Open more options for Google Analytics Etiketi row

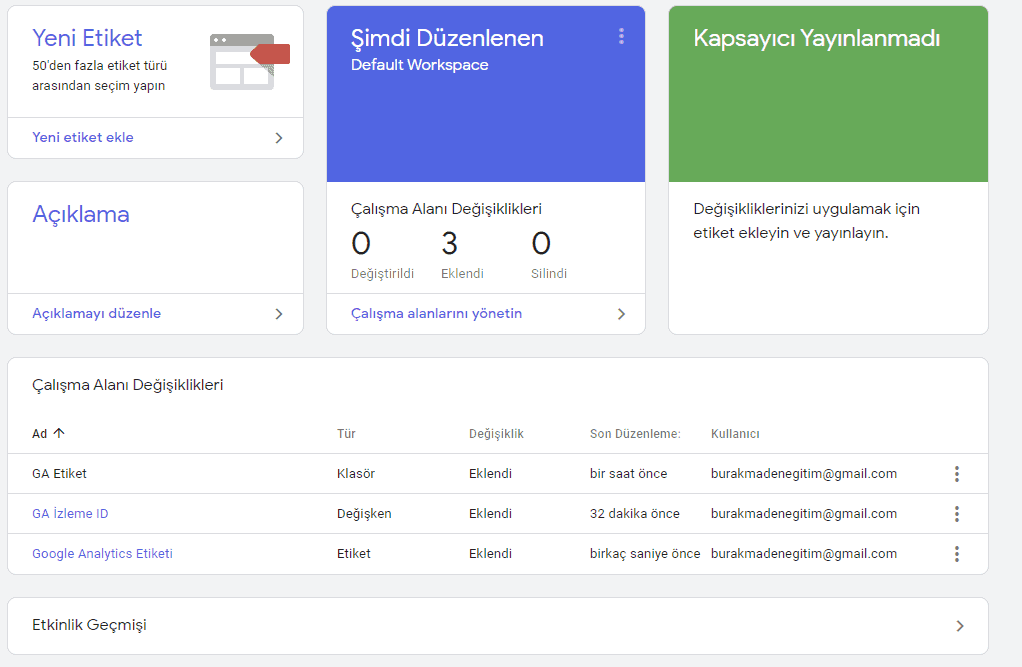pyautogui.click(x=956, y=554)
